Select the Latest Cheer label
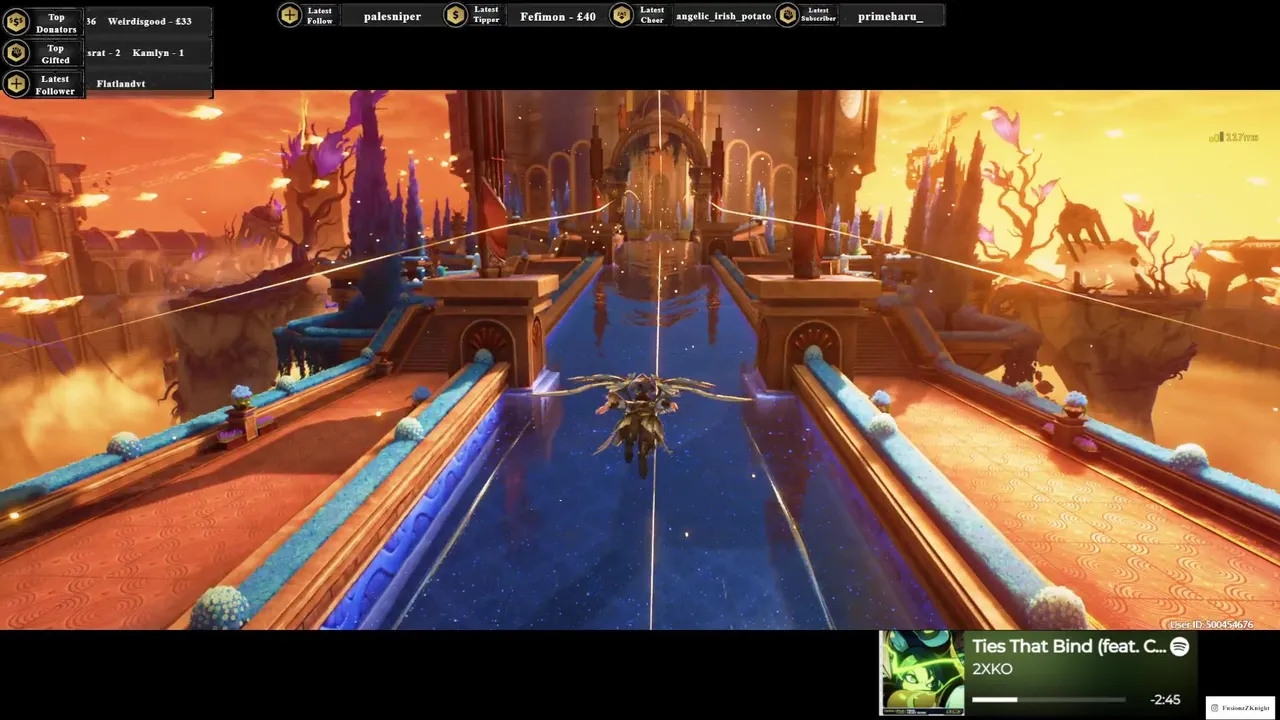Image resolution: width=1280 pixels, height=720 pixels. click(x=652, y=15)
